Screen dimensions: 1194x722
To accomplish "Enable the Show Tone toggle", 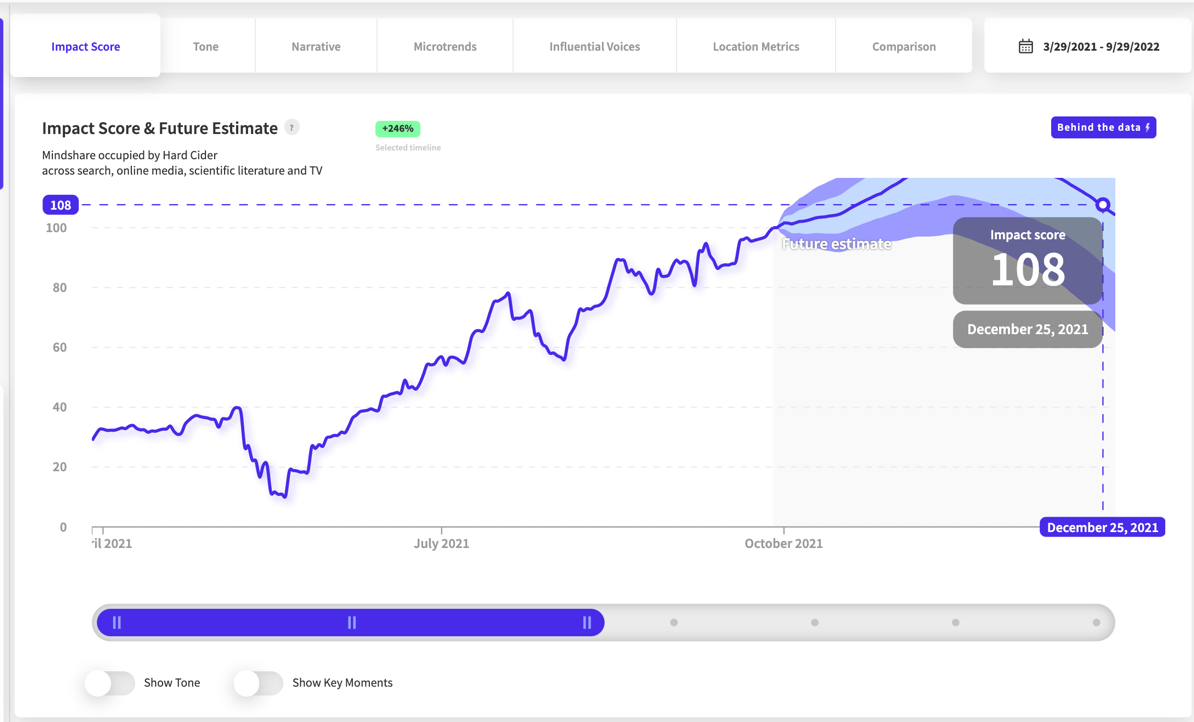I will 110,683.
